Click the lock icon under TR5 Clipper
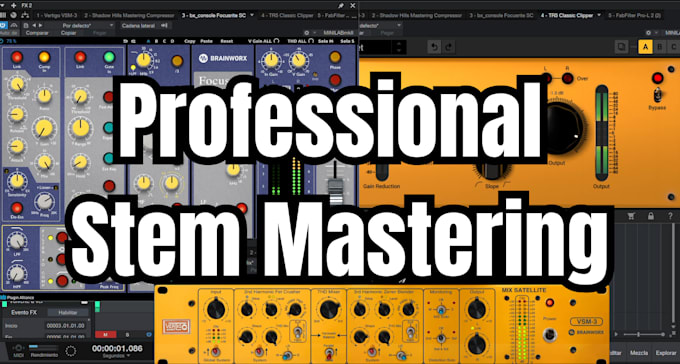 pos(651,216)
